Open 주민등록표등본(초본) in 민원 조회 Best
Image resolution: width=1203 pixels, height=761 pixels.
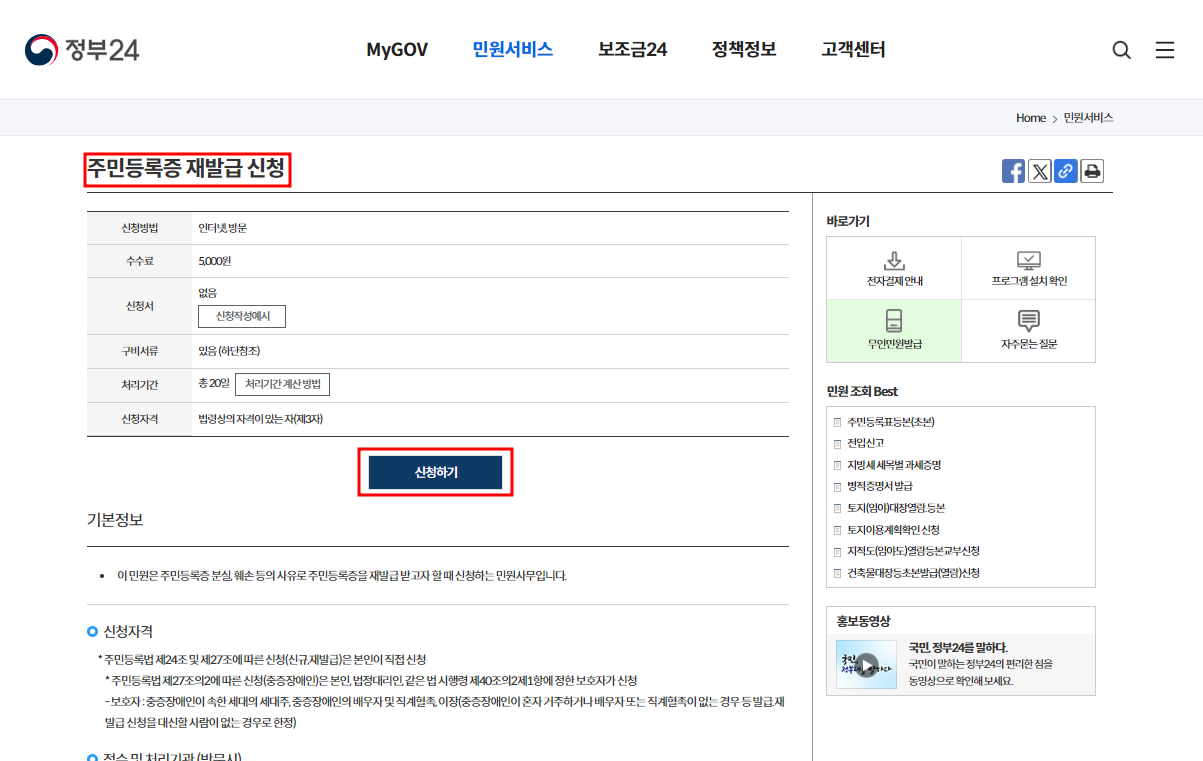tap(894, 422)
